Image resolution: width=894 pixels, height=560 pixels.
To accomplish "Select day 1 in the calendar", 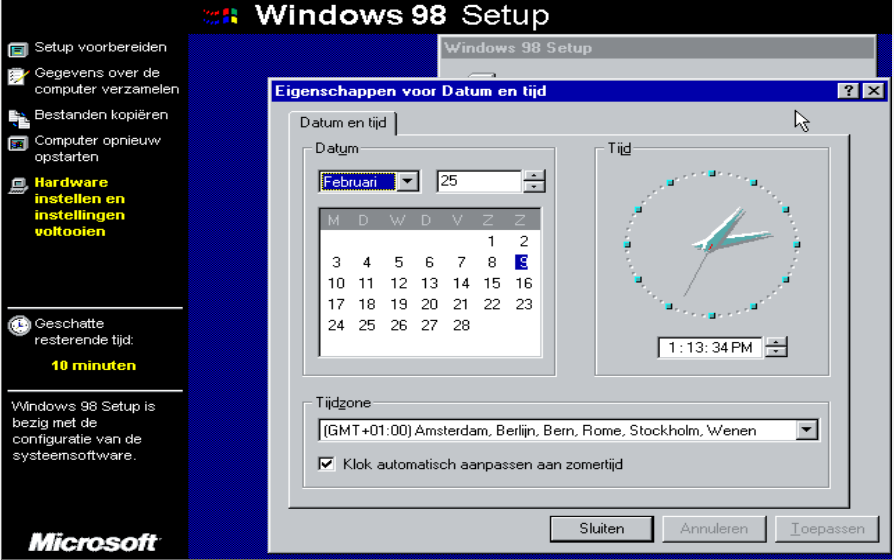I will point(491,241).
